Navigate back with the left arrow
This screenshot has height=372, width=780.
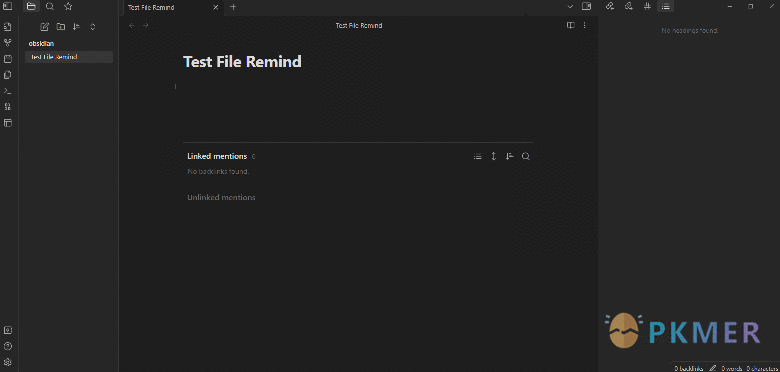point(131,25)
